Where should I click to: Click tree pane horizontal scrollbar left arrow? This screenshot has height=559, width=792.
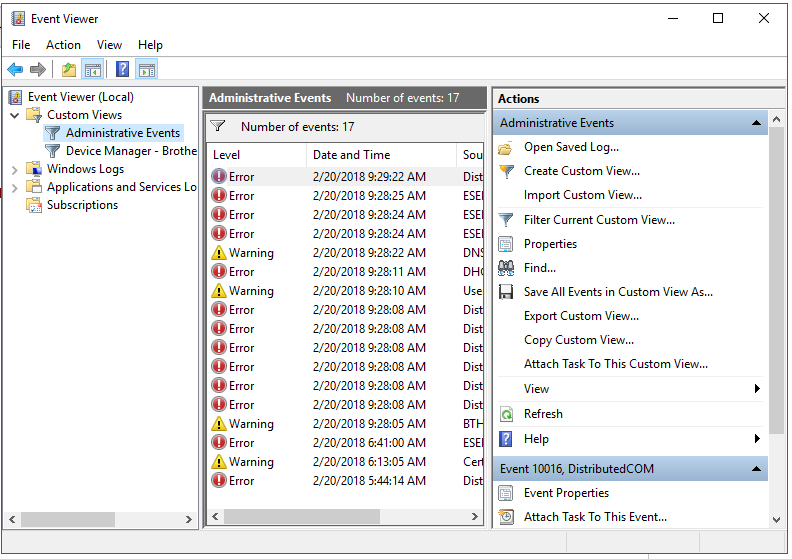point(12,519)
